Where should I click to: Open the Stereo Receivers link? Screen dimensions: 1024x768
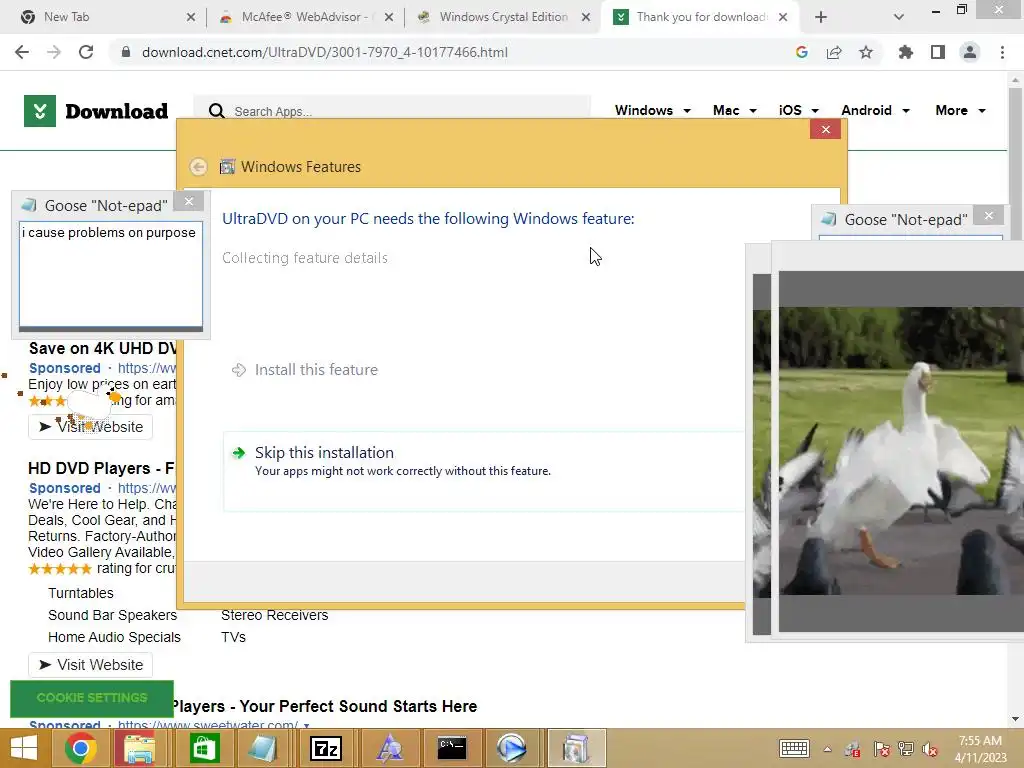point(274,615)
